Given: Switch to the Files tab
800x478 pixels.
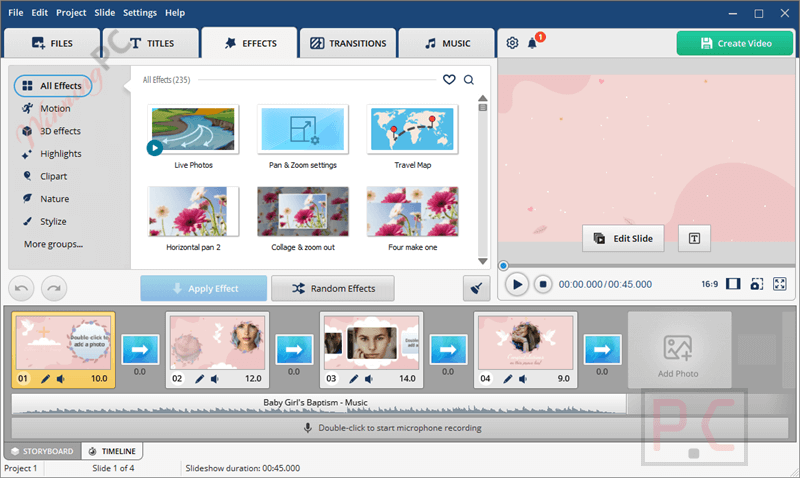Looking at the screenshot, I should pyautogui.click(x=52, y=43).
